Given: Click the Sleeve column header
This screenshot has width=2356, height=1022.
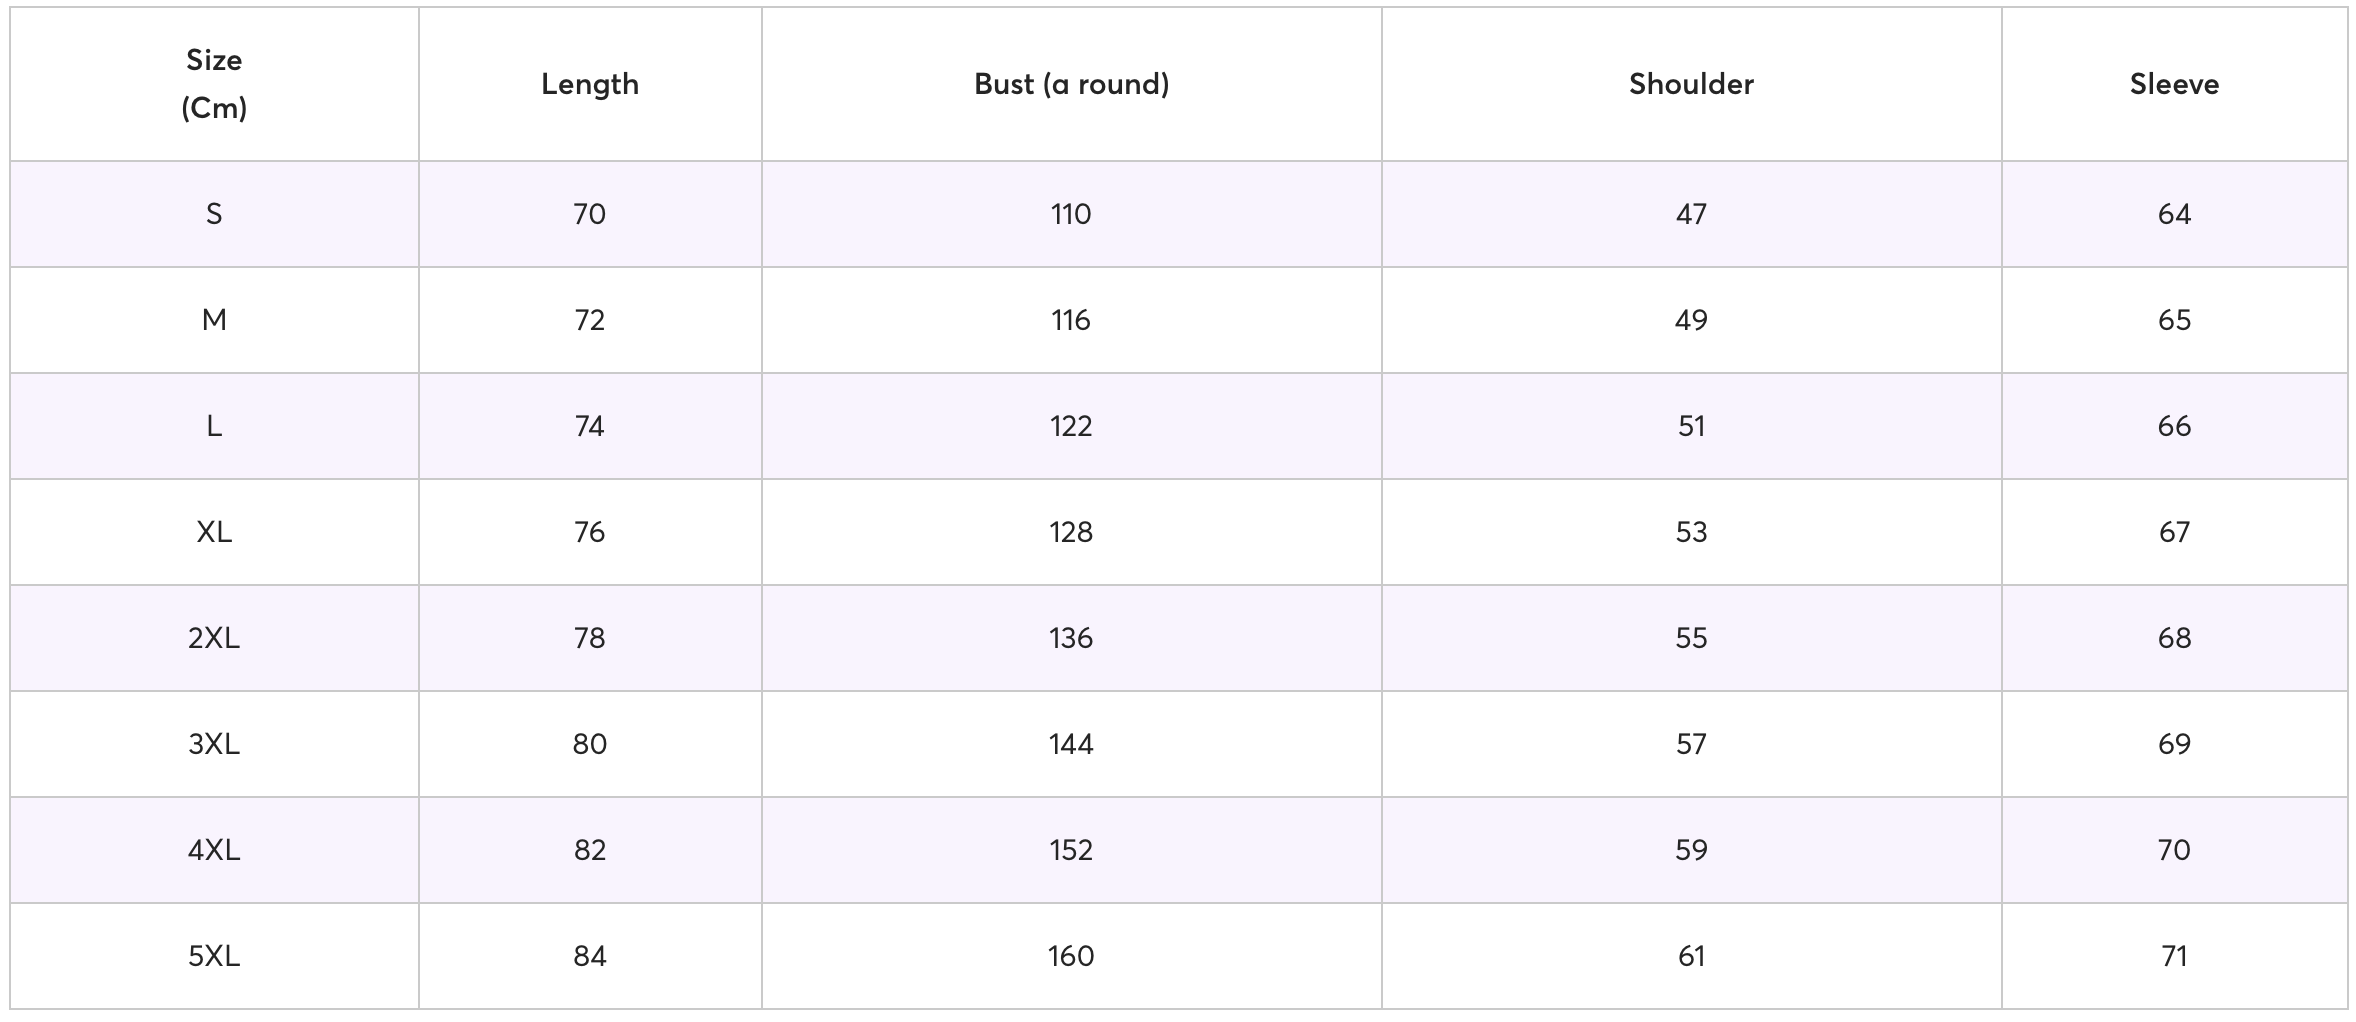Looking at the screenshot, I should click(x=2175, y=84).
